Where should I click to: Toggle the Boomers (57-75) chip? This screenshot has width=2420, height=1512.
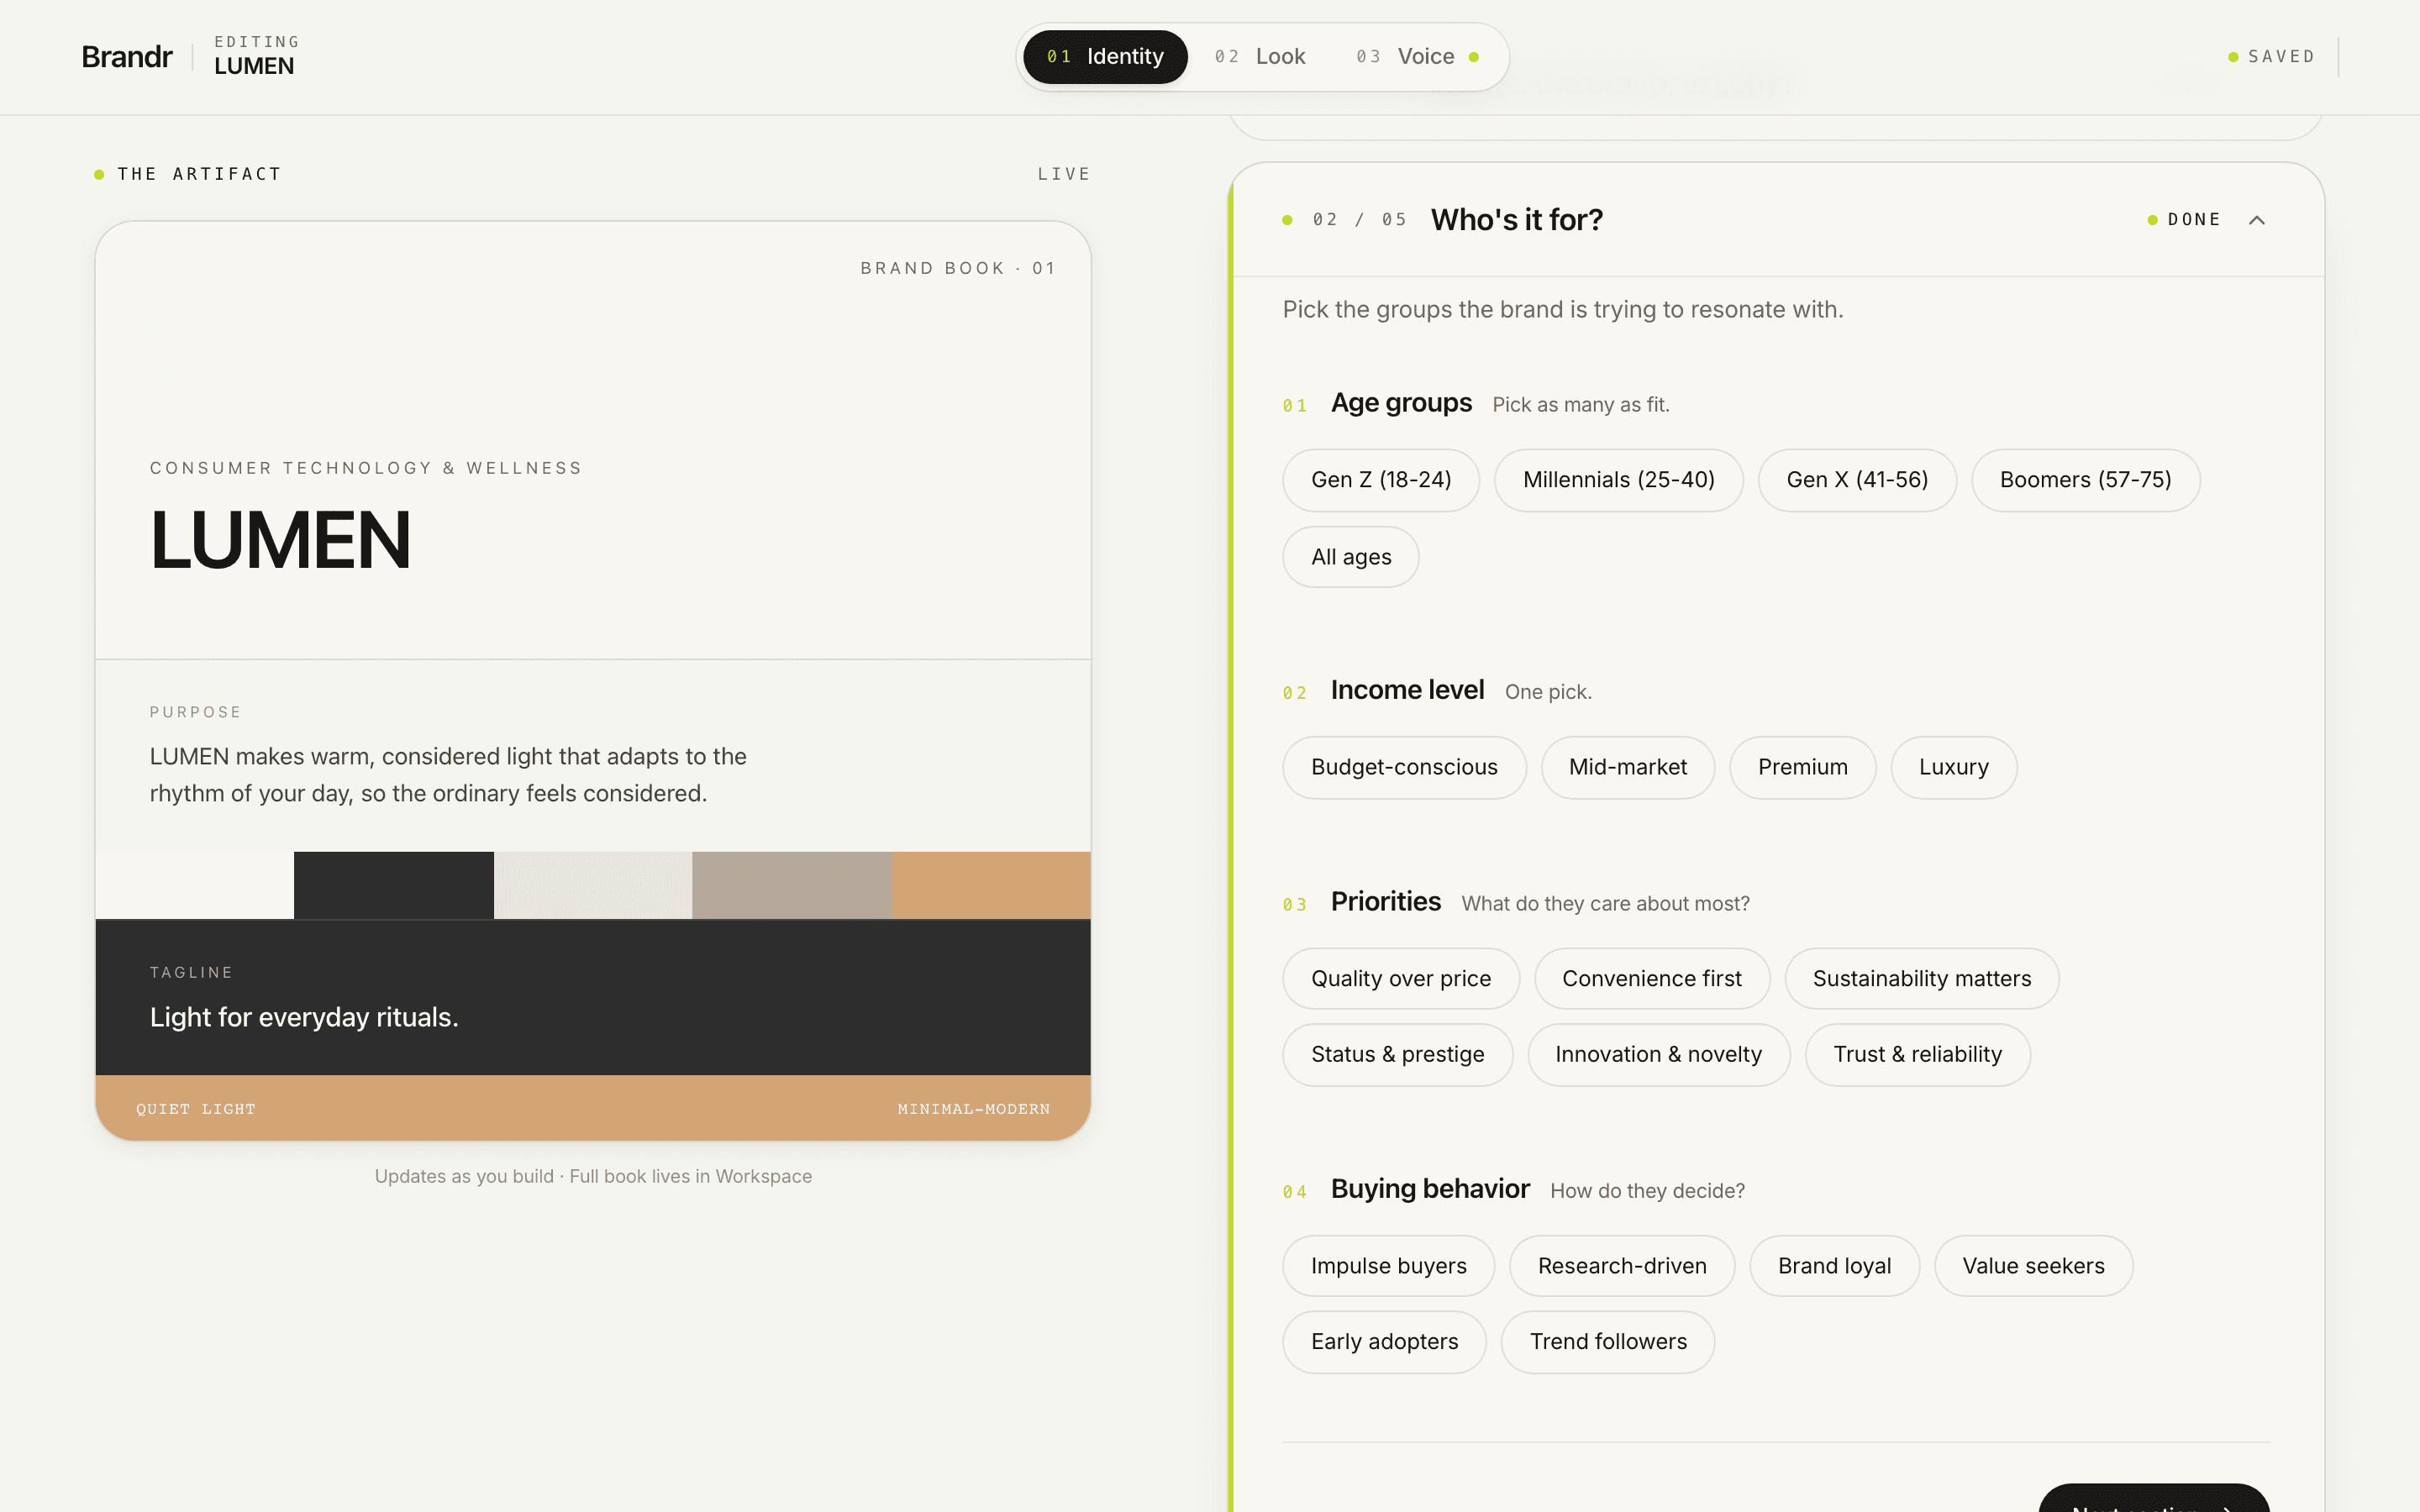tap(2085, 480)
